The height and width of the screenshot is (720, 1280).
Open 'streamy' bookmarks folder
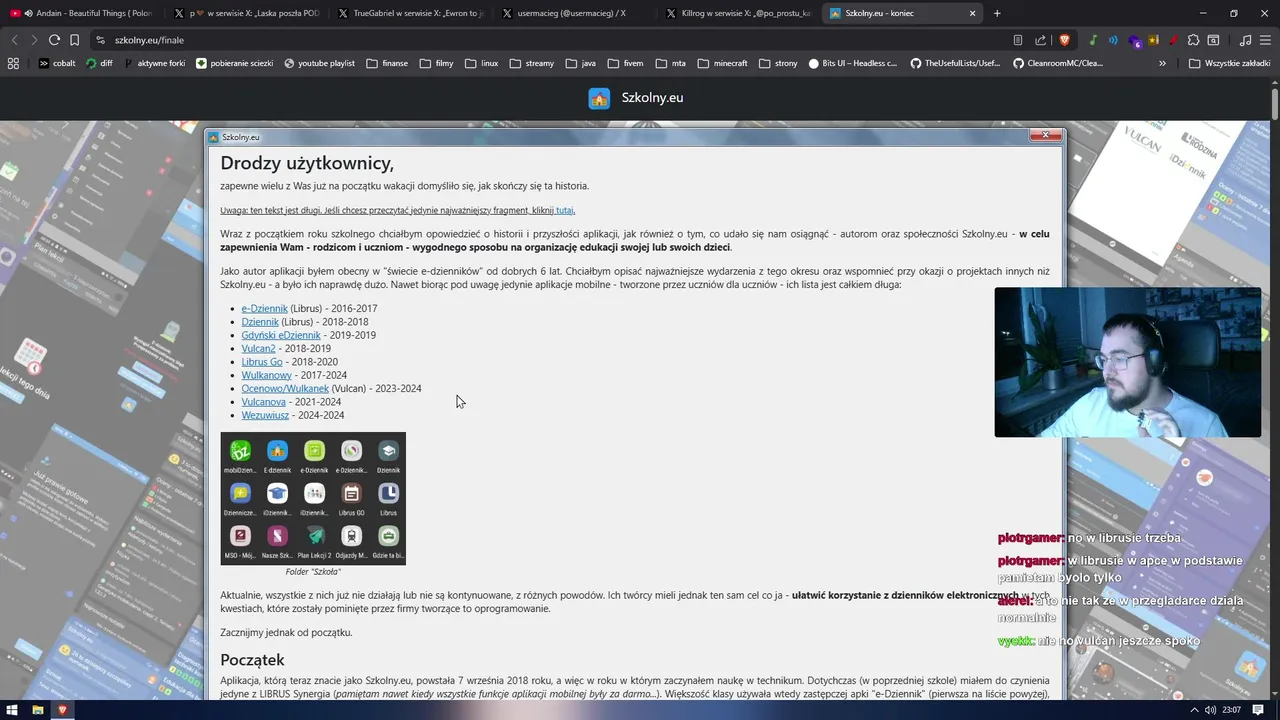[531, 63]
